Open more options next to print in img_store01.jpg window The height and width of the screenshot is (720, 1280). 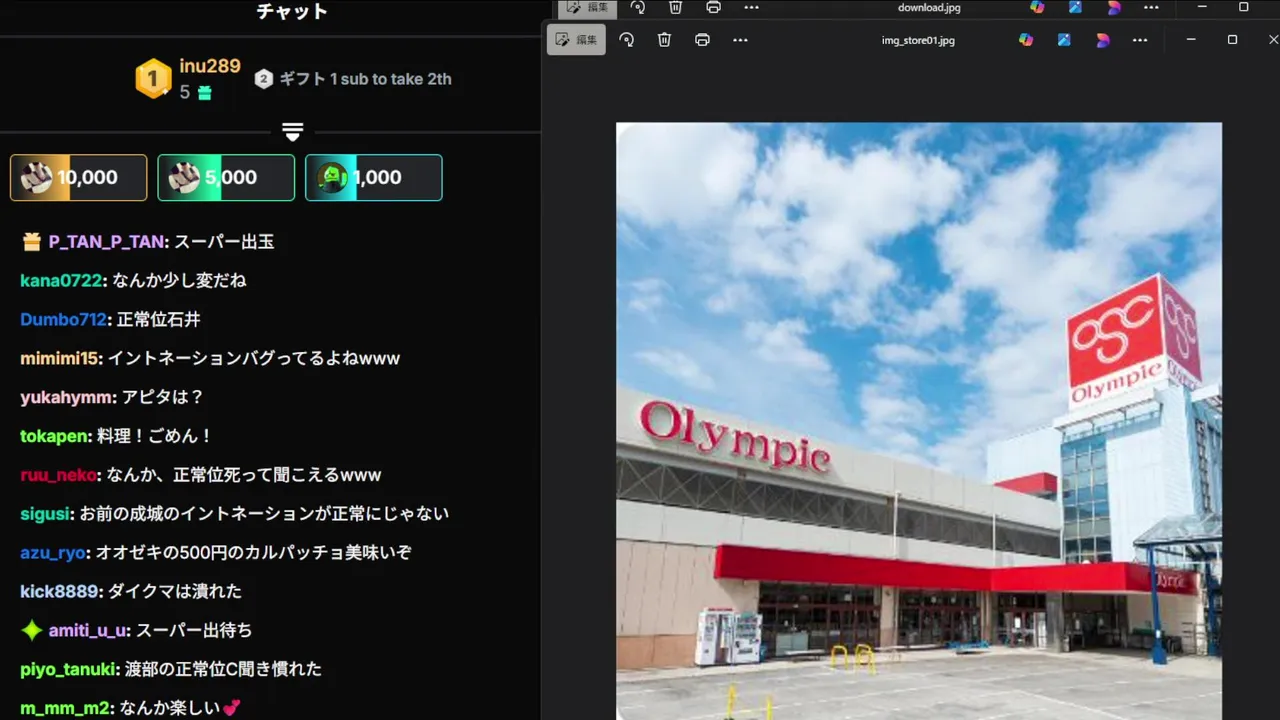740,40
